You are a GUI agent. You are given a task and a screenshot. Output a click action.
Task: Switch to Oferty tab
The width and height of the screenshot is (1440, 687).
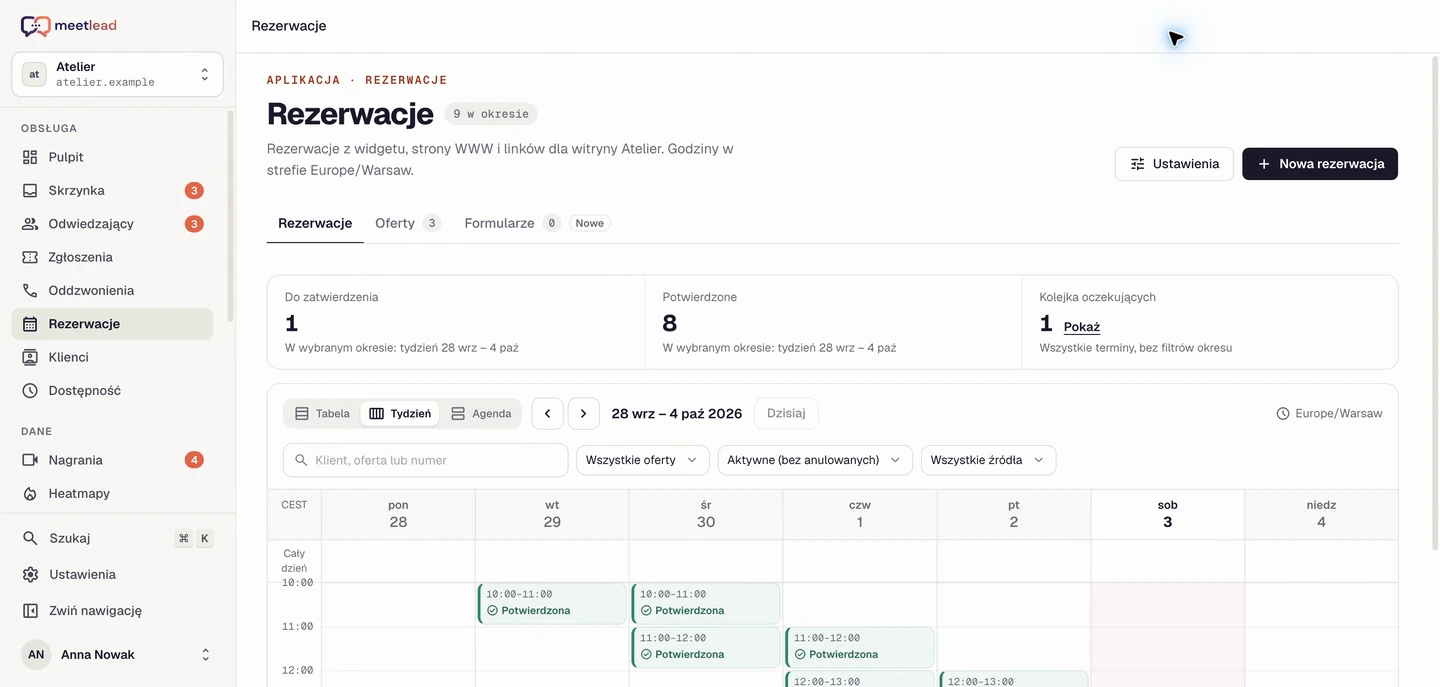click(x=407, y=223)
